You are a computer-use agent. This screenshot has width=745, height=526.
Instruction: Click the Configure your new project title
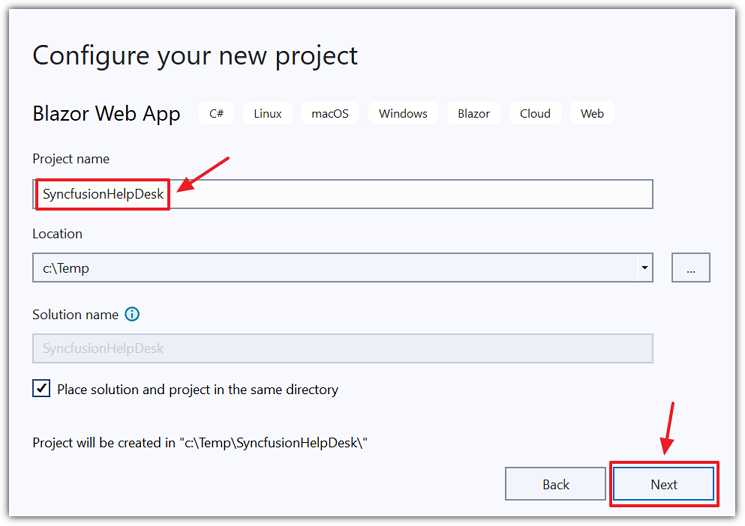(195, 56)
